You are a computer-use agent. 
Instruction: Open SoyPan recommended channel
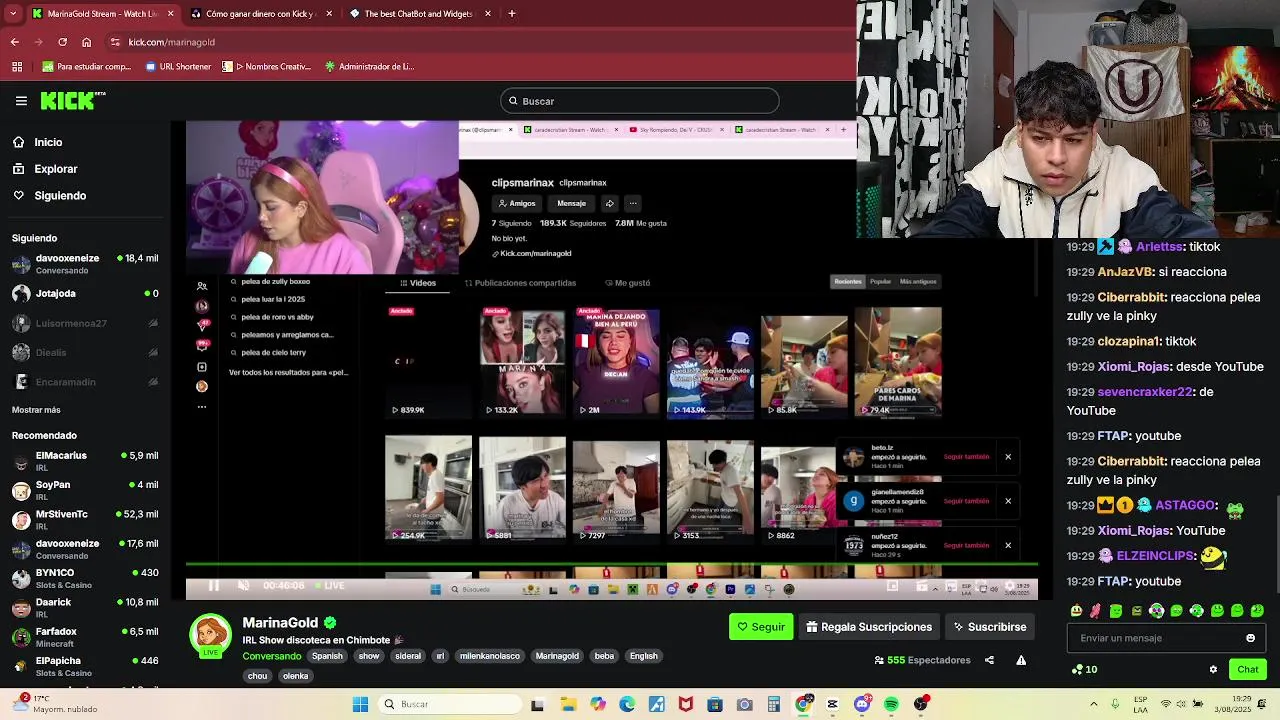click(85, 490)
